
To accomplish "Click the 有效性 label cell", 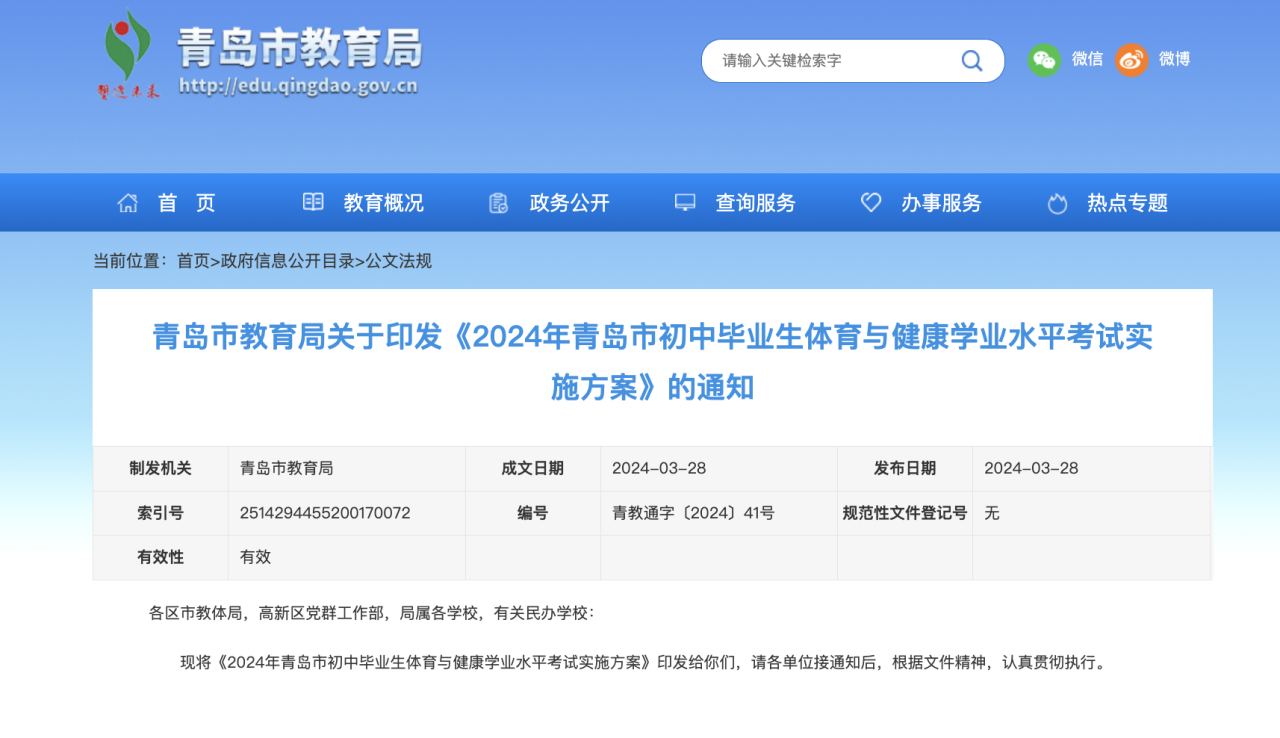I will coord(160,557).
